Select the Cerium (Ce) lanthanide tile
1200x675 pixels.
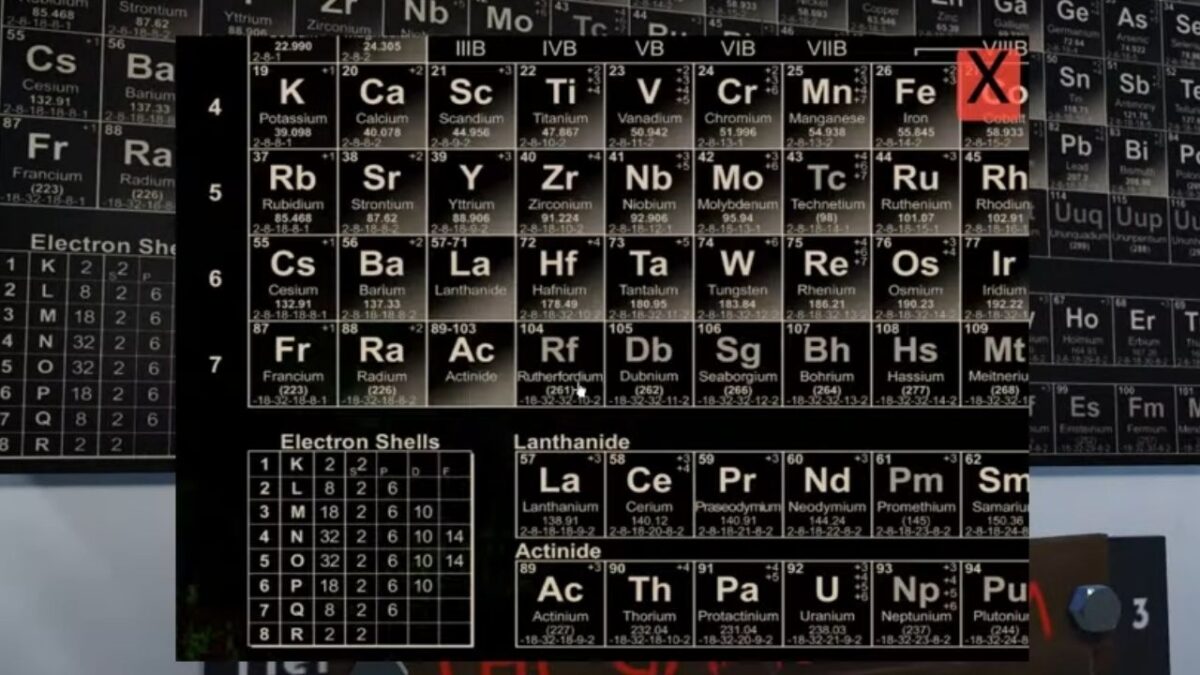648,494
